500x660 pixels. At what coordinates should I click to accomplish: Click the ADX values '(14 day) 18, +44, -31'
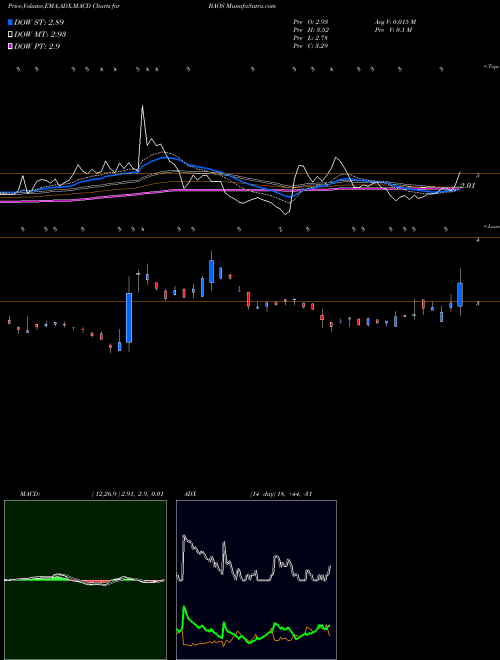pyautogui.click(x=280, y=494)
